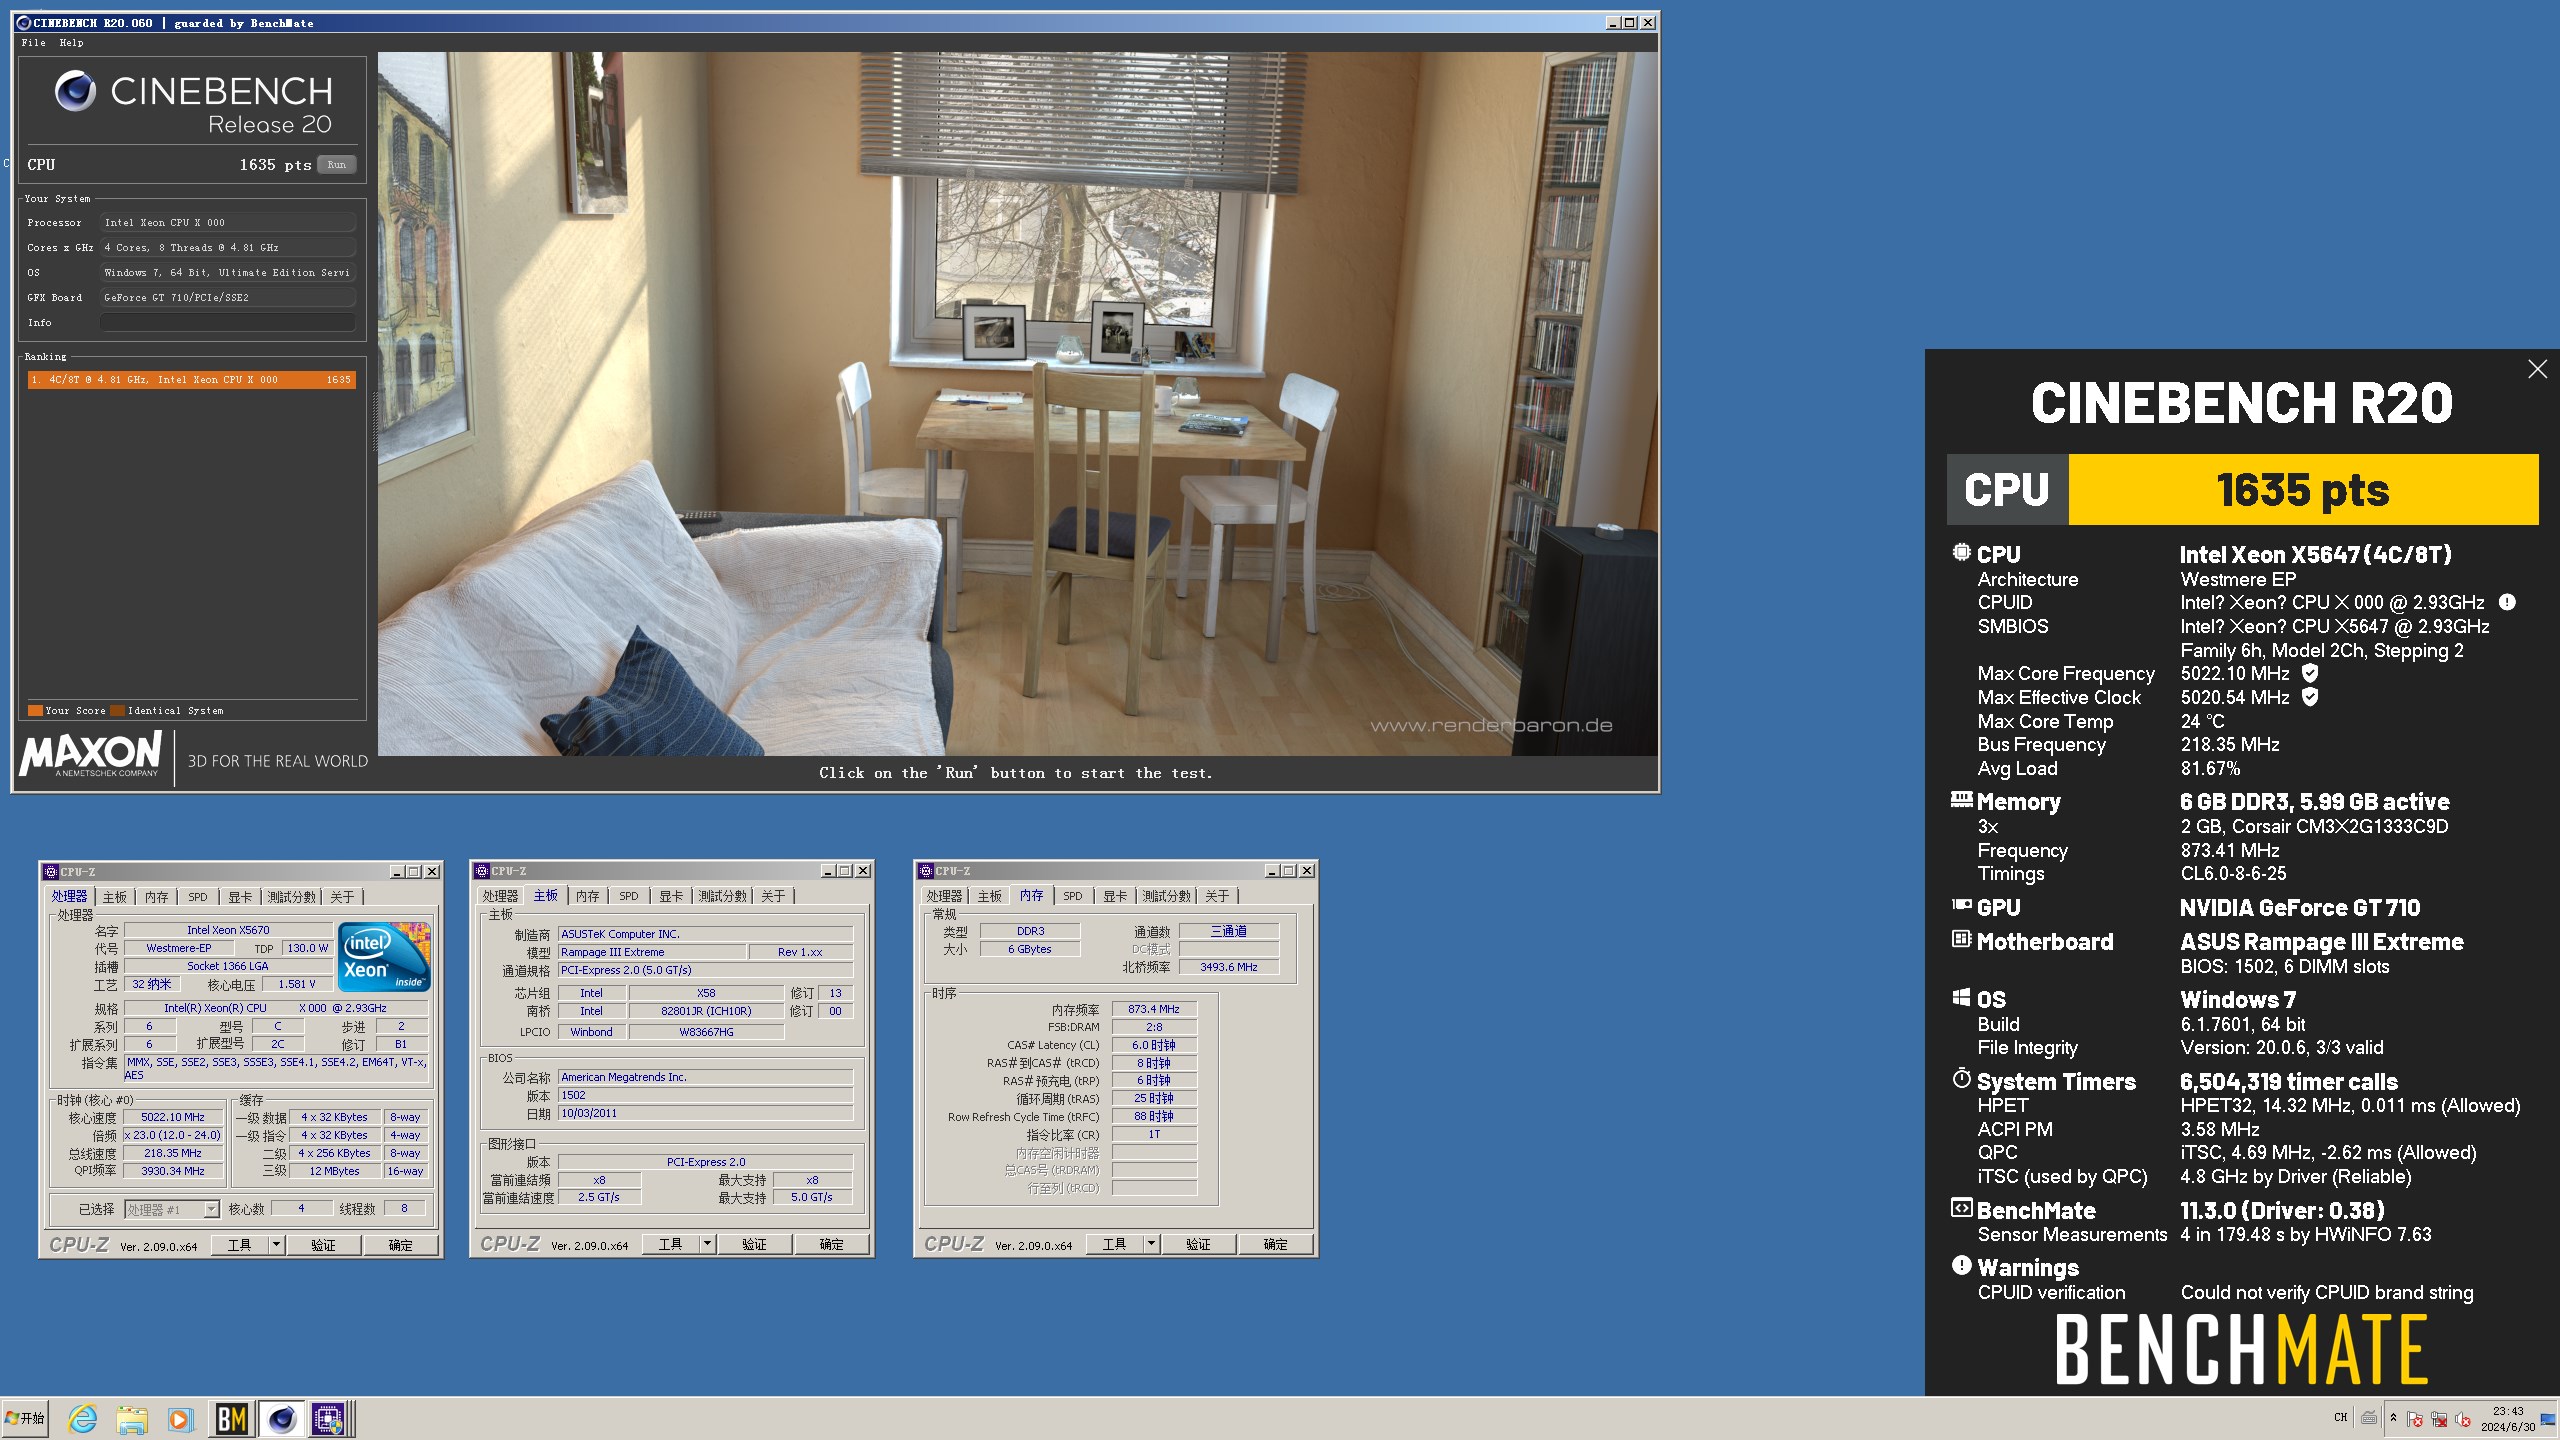Click the Memory section icon in BenchMate
Viewport: 2560px width, 1440px height.
click(x=1961, y=800)
